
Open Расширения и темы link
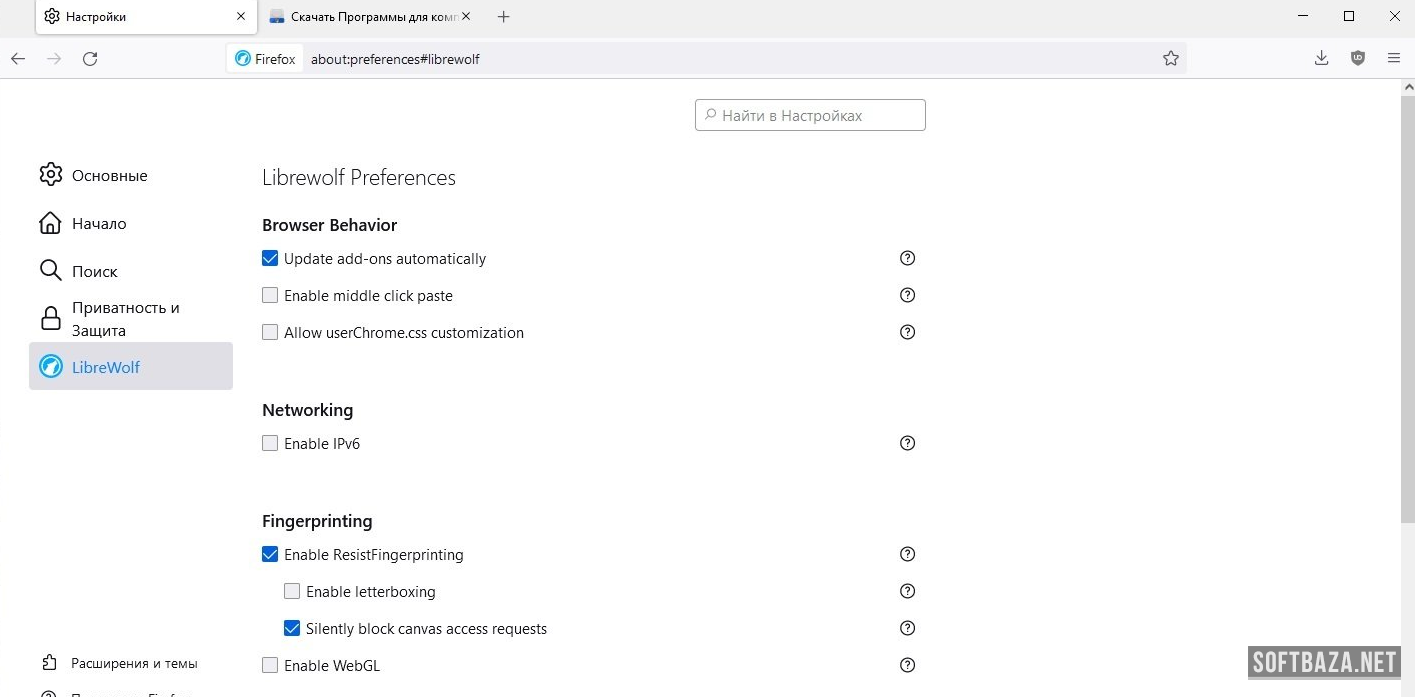coord(134,663)
